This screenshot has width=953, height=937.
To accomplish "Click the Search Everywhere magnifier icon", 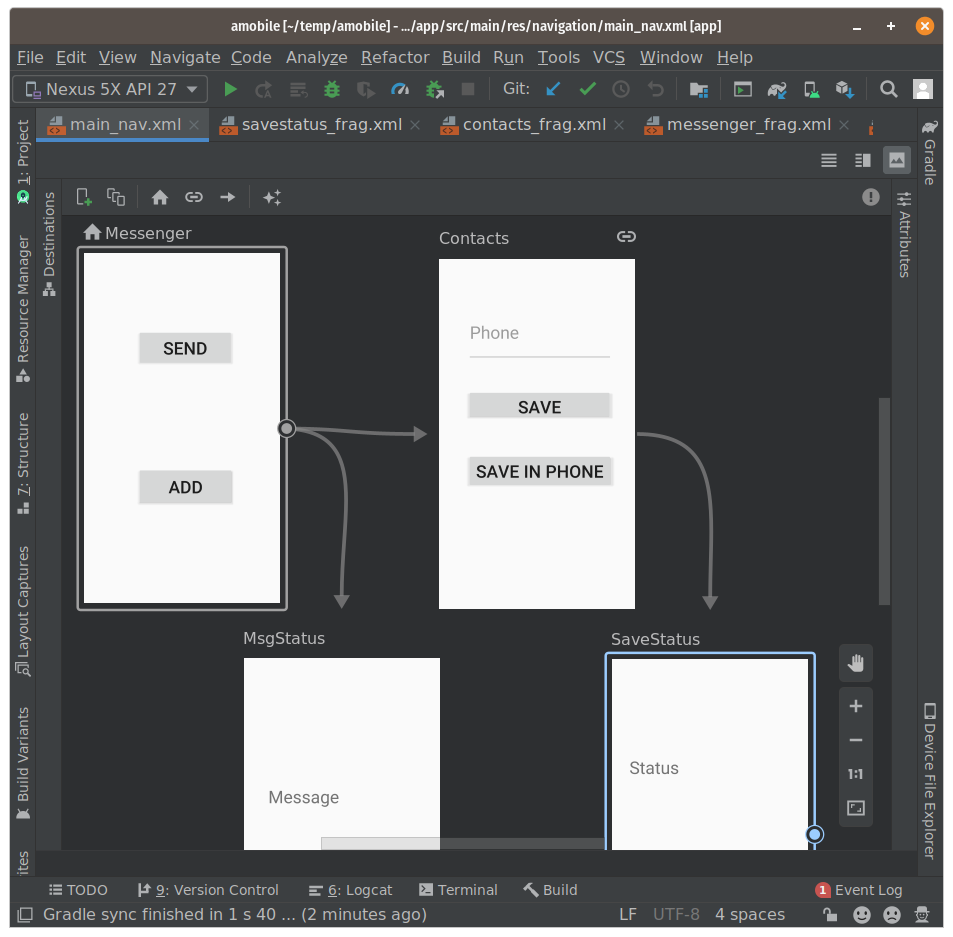I will coord(888,89).
